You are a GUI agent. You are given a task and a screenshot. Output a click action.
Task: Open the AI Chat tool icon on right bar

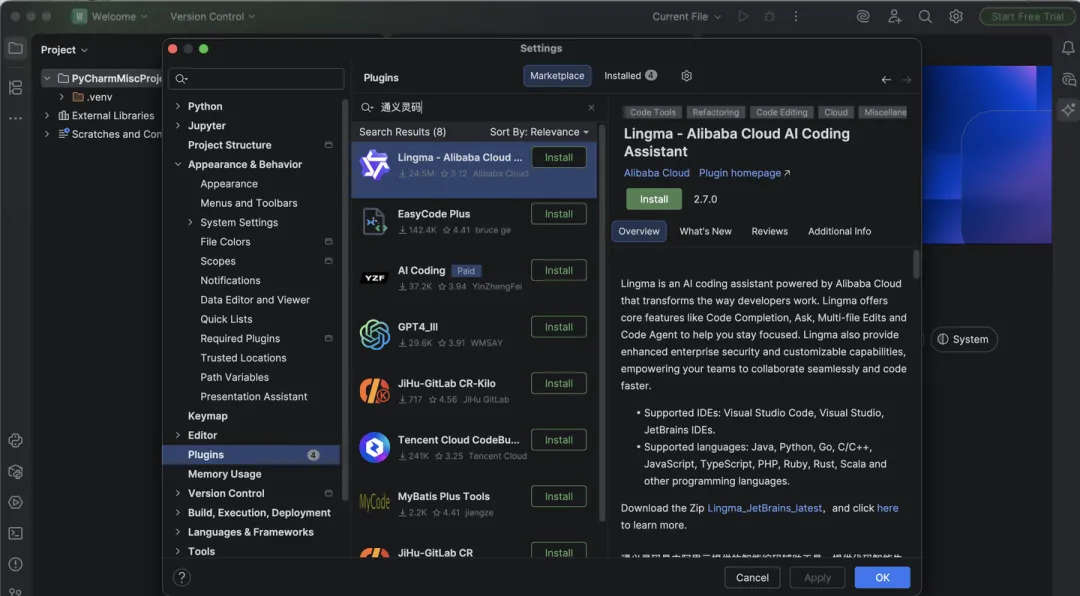pos(1068,79)
